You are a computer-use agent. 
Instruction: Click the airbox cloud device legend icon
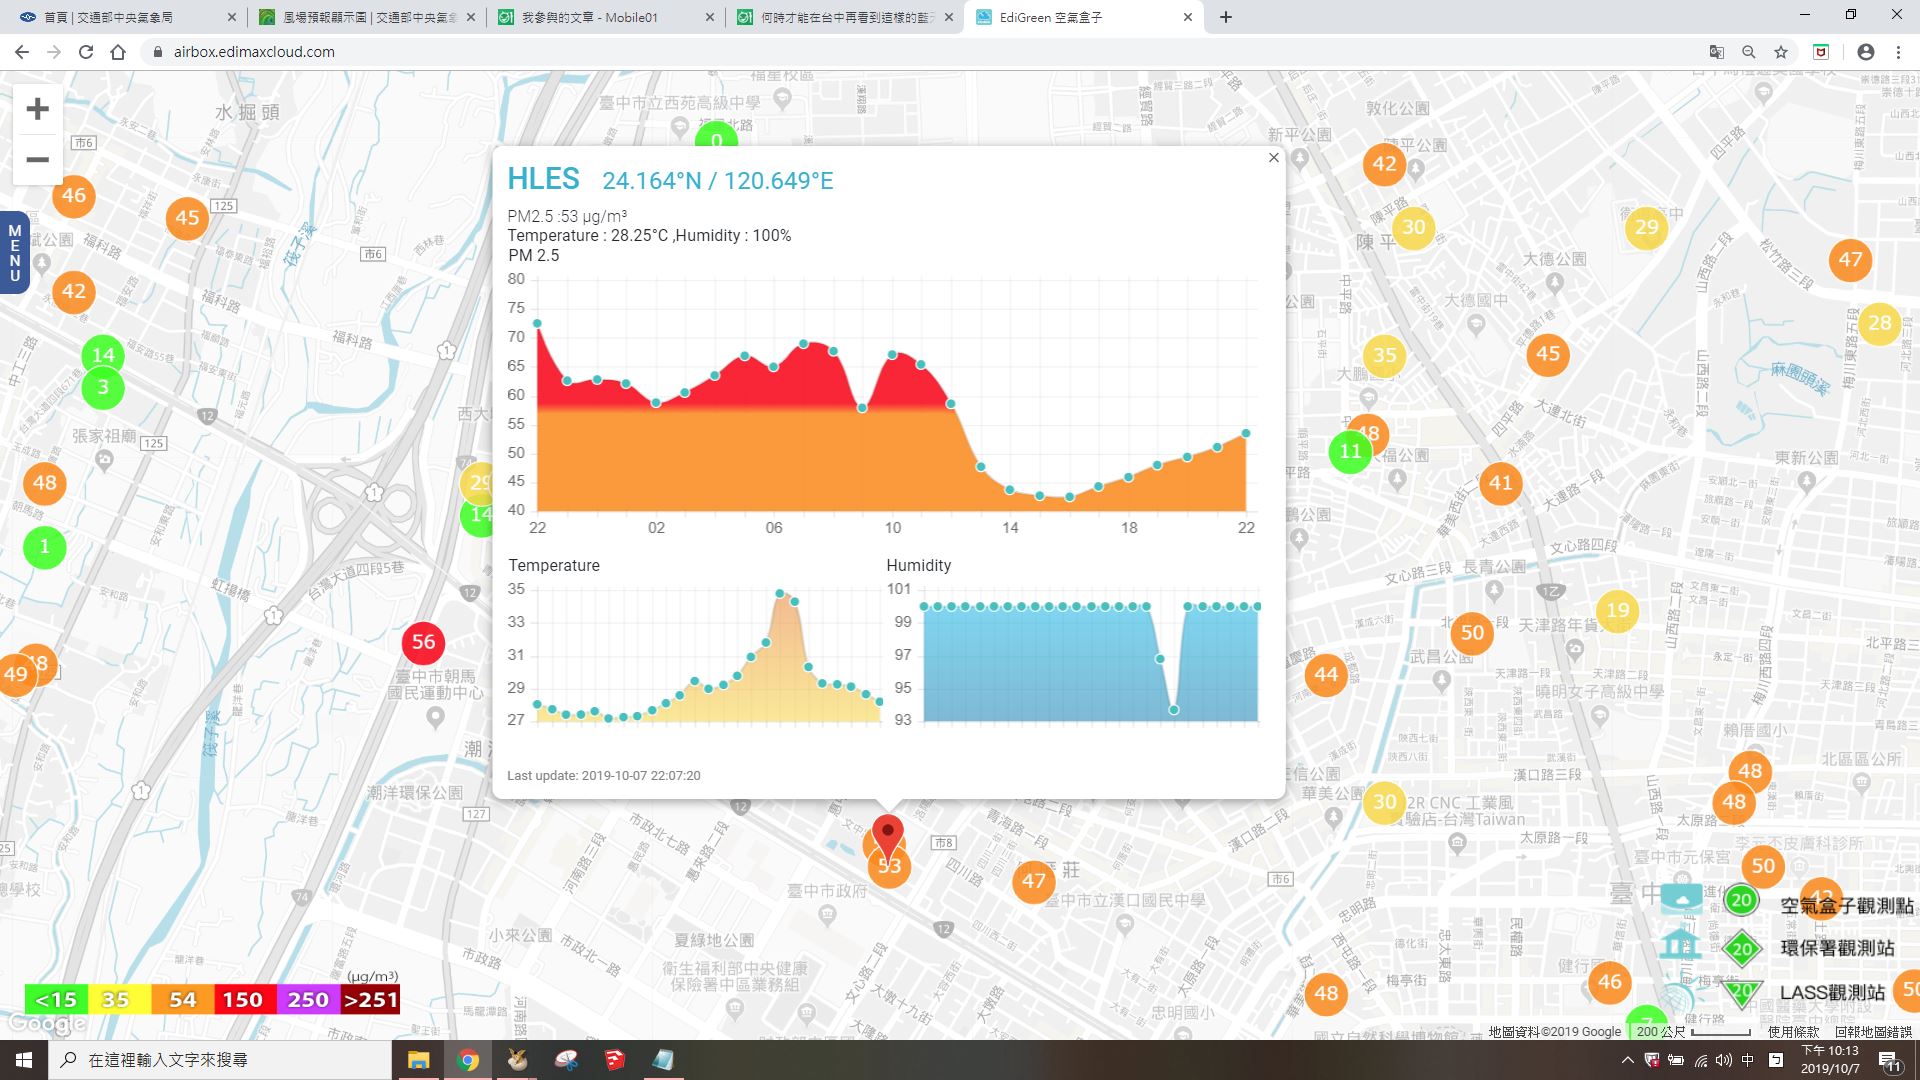pos(1681,899)
